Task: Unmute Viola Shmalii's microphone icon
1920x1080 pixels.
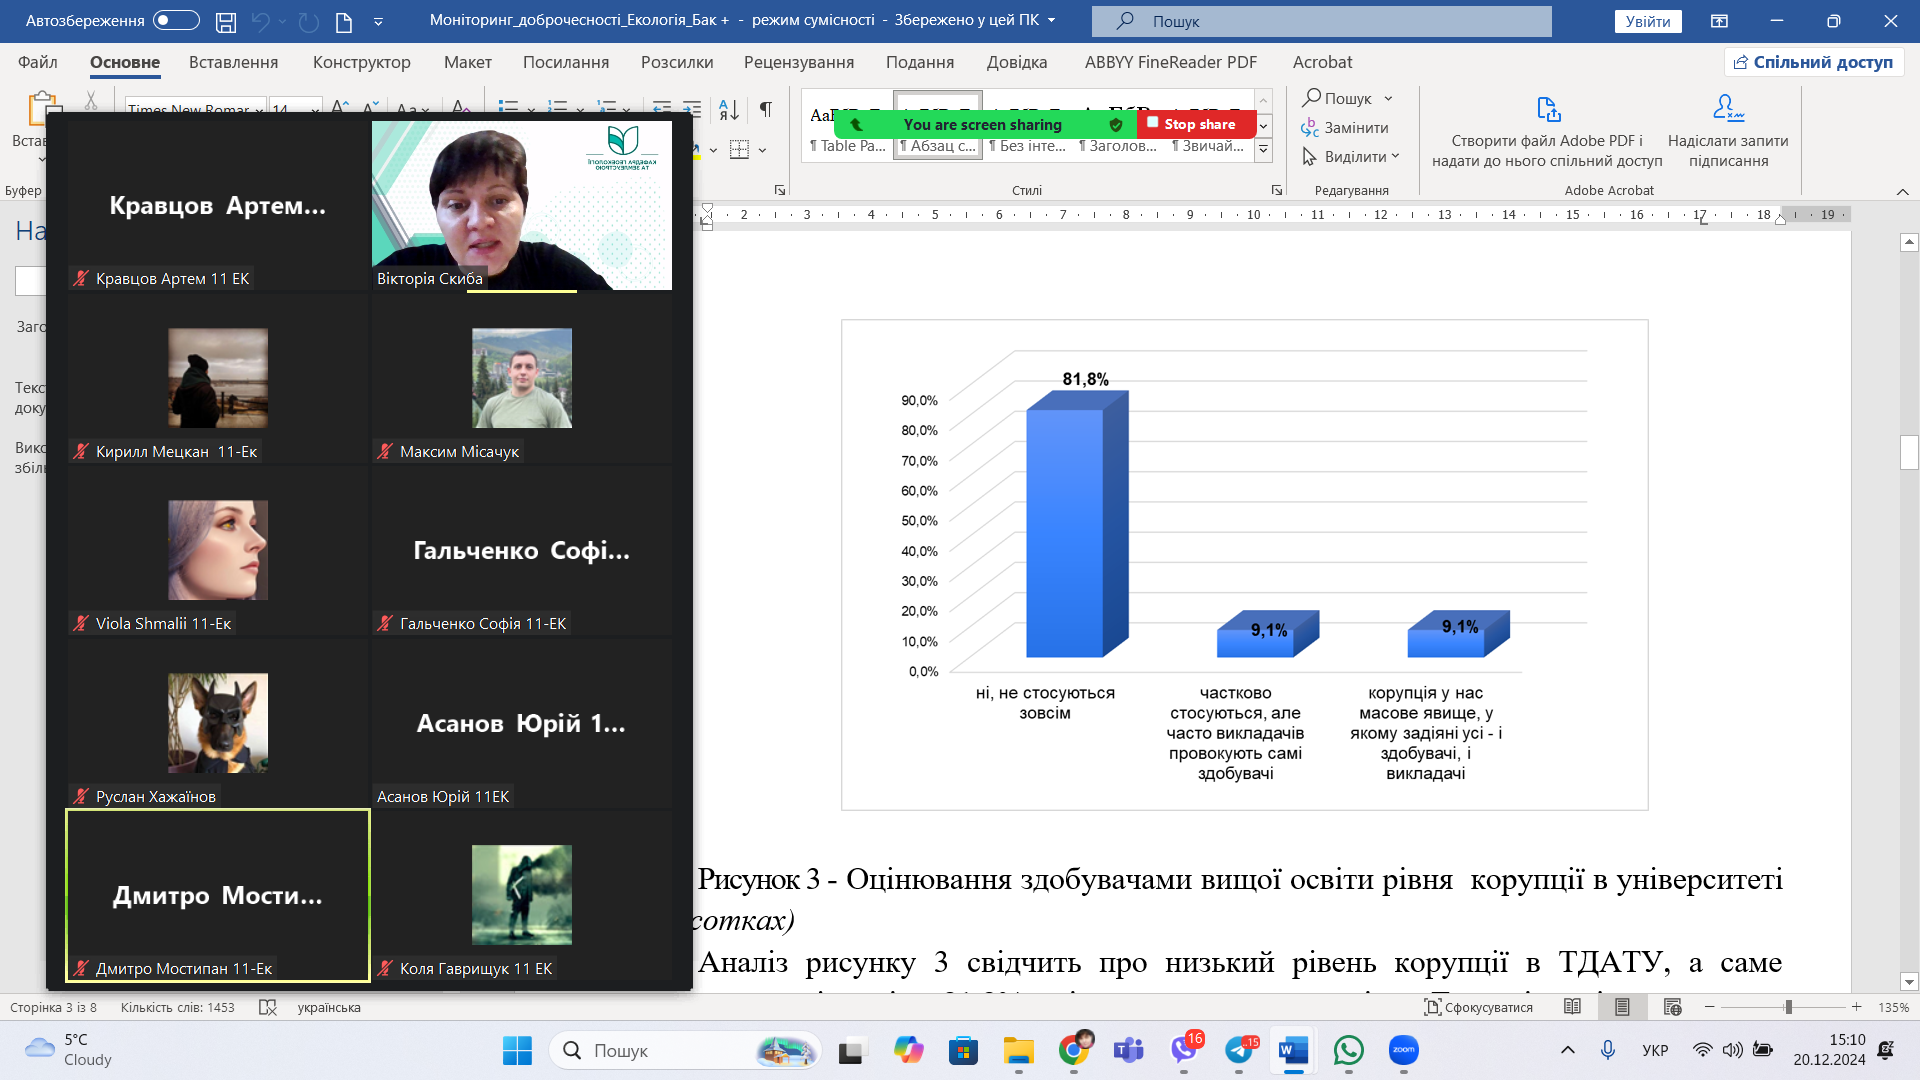Action: (81, 623)
